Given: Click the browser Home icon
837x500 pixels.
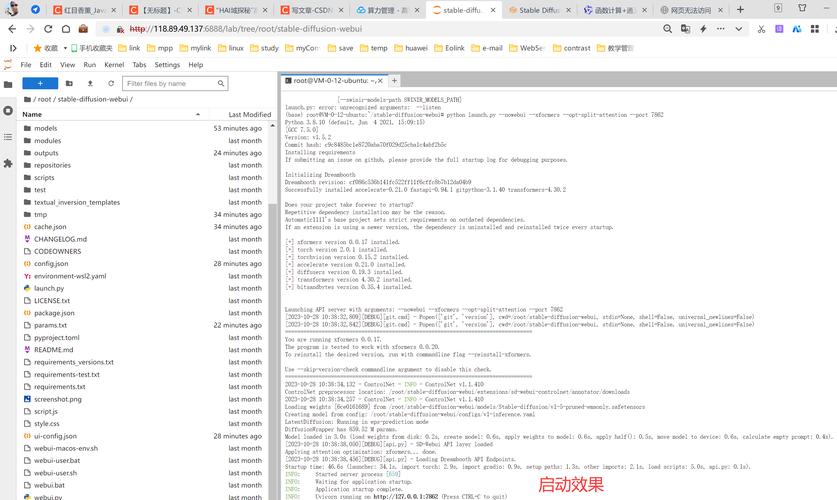Looking at the screenshot, I should pos(66,29).
